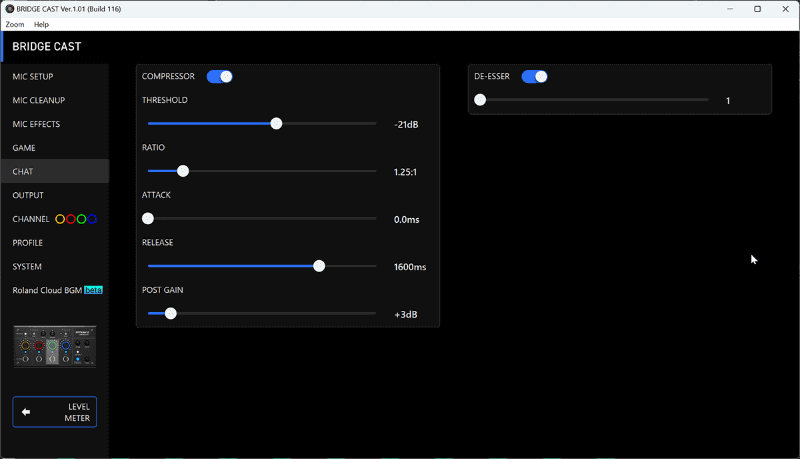Screen dimensions: 800x459
Task: Switch to MIC CLEANUP section
Action: [x=55, y=100]
